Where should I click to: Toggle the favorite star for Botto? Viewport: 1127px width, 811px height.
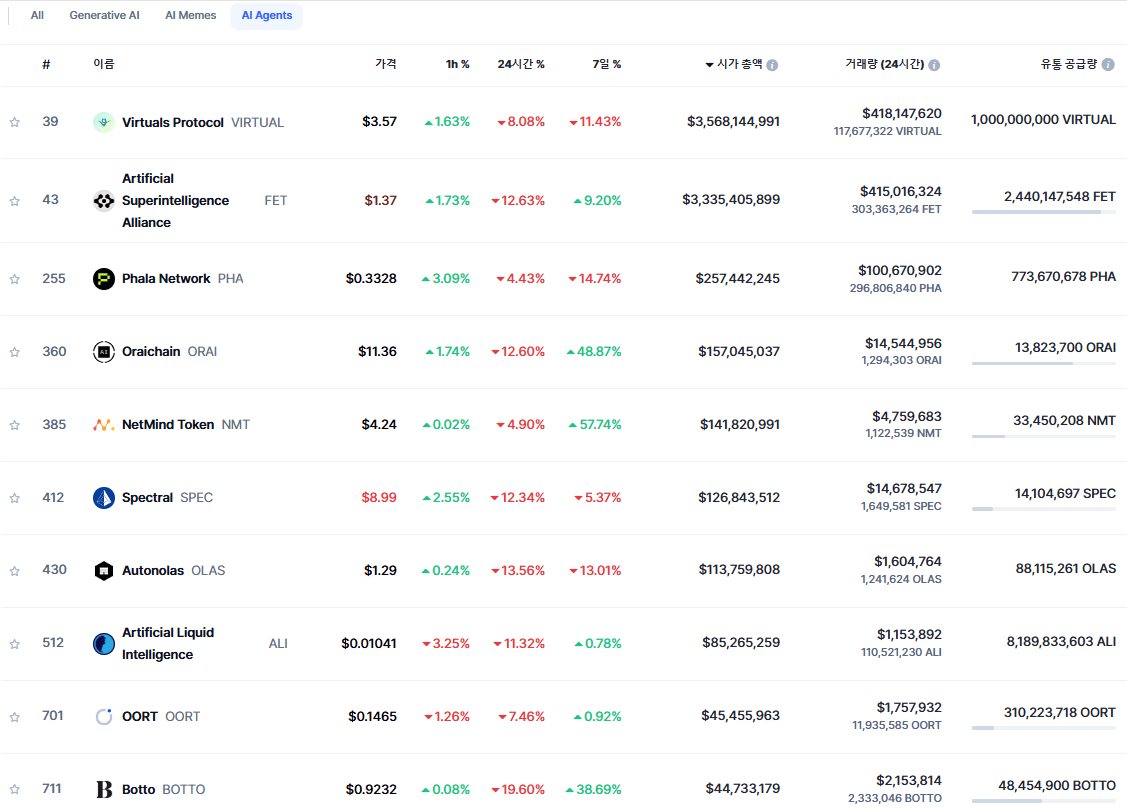pyautogui.click(x=15, y=790)
